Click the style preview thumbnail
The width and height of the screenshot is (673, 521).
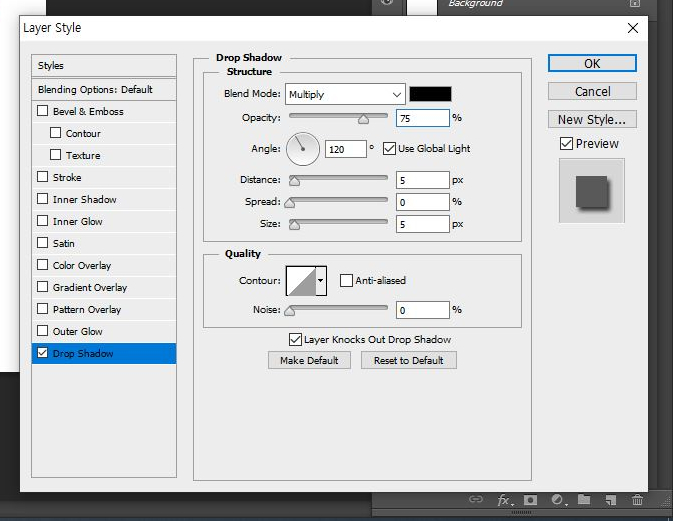pos(591,191)
